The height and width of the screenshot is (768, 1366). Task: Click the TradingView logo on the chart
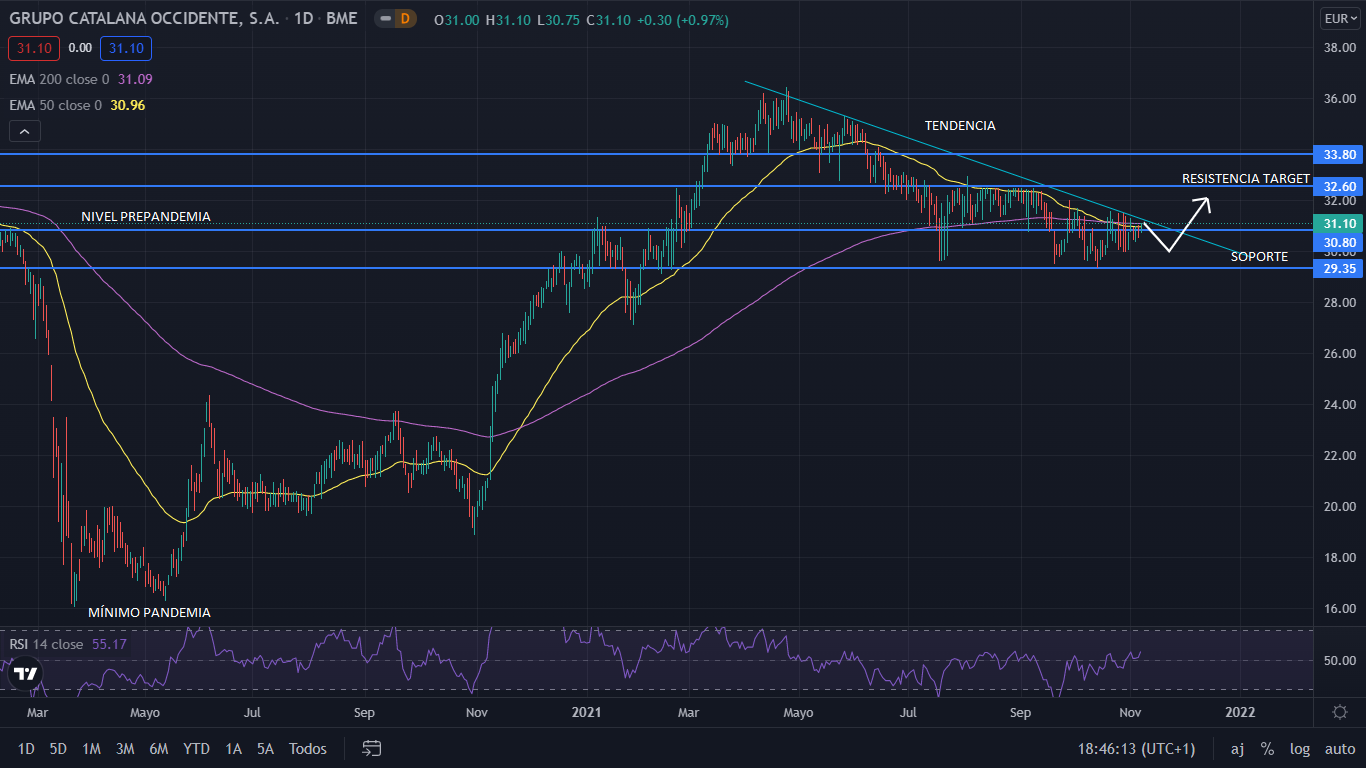pos(23,675)
